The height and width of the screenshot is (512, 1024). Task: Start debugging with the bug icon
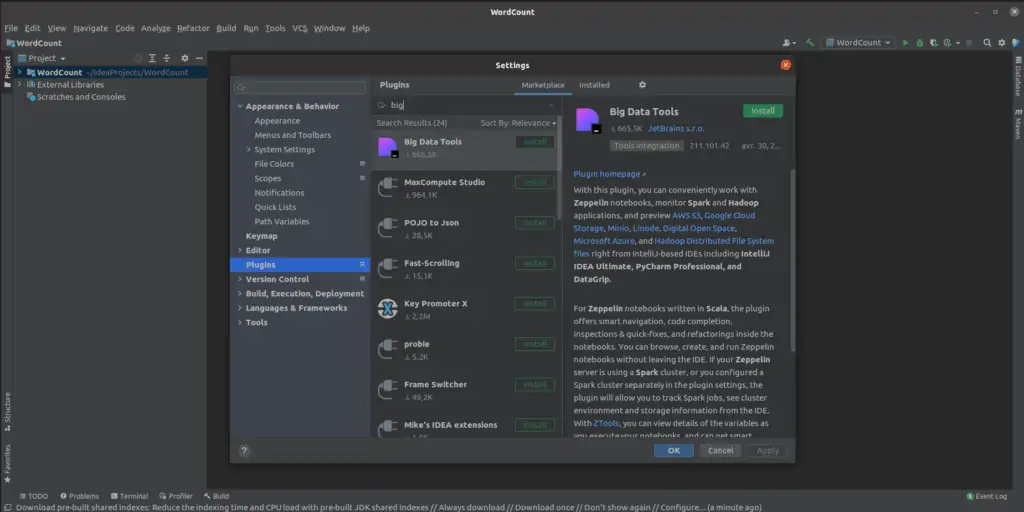pyautogui.click(x=920, y=42)
